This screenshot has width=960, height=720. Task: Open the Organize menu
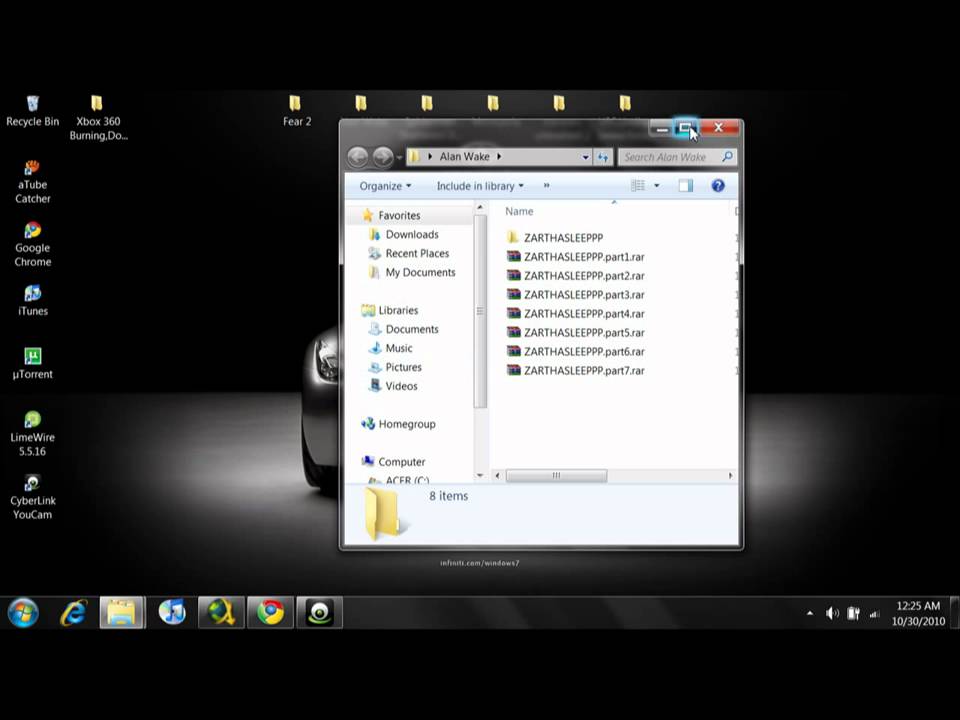pos(385,186)
